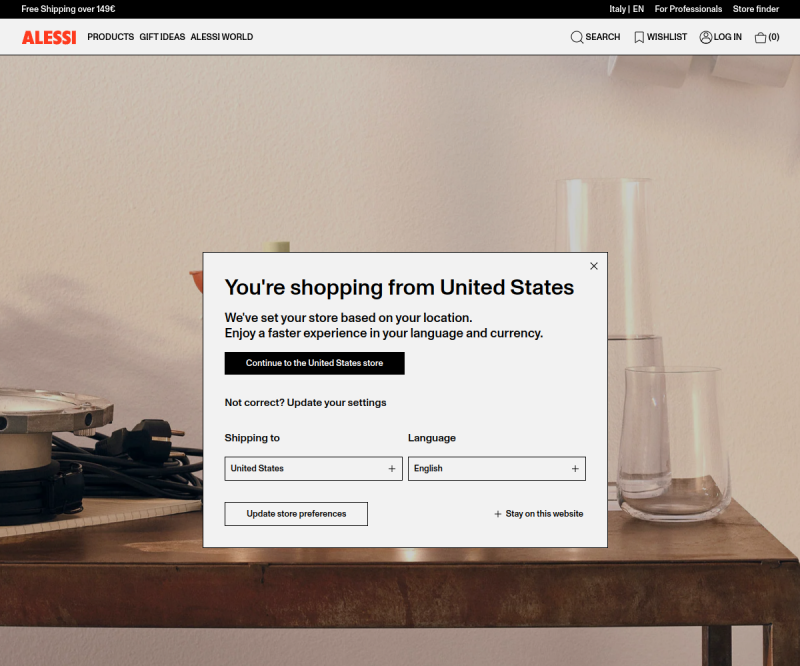Image resolution: width=800 pixels, height=666 pixels.
Task: Click plus icon in English language field
Action: point(575,468)
